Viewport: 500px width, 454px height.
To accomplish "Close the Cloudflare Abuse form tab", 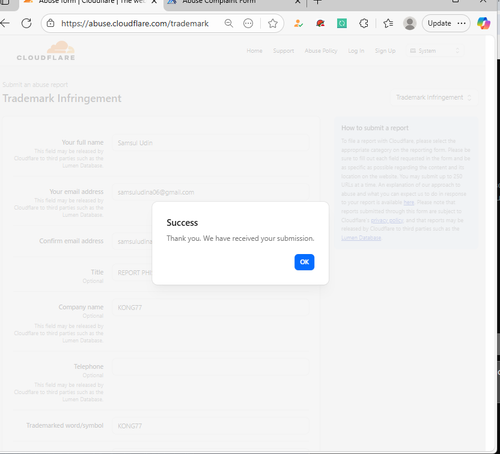I will [x=154, y=2].
